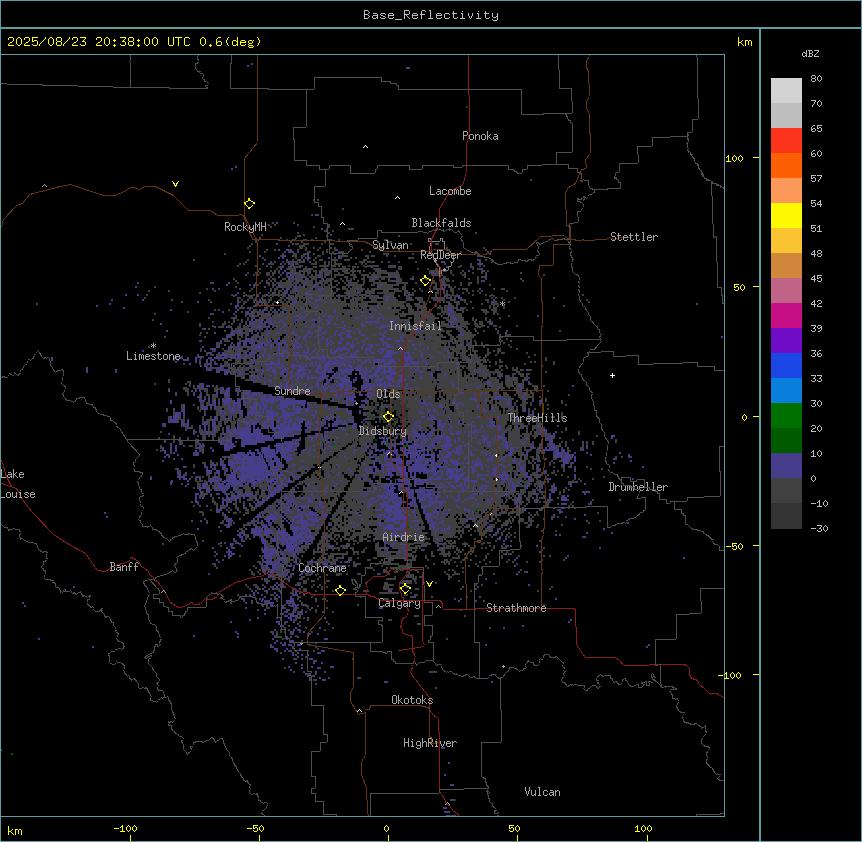Image resolution: width=862 pixels, height=842 pixels.
Task: Click the RockyMH map label
Action: pos(245,227)
